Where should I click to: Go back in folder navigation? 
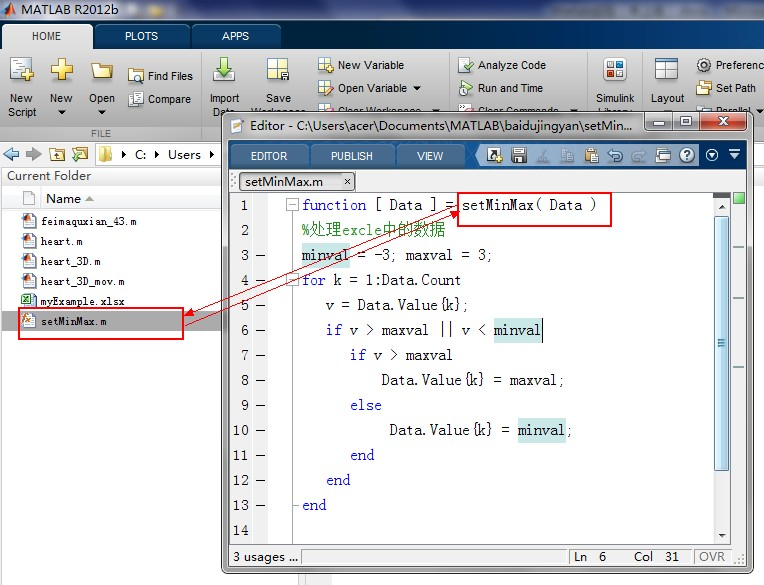tap(11, 154)
